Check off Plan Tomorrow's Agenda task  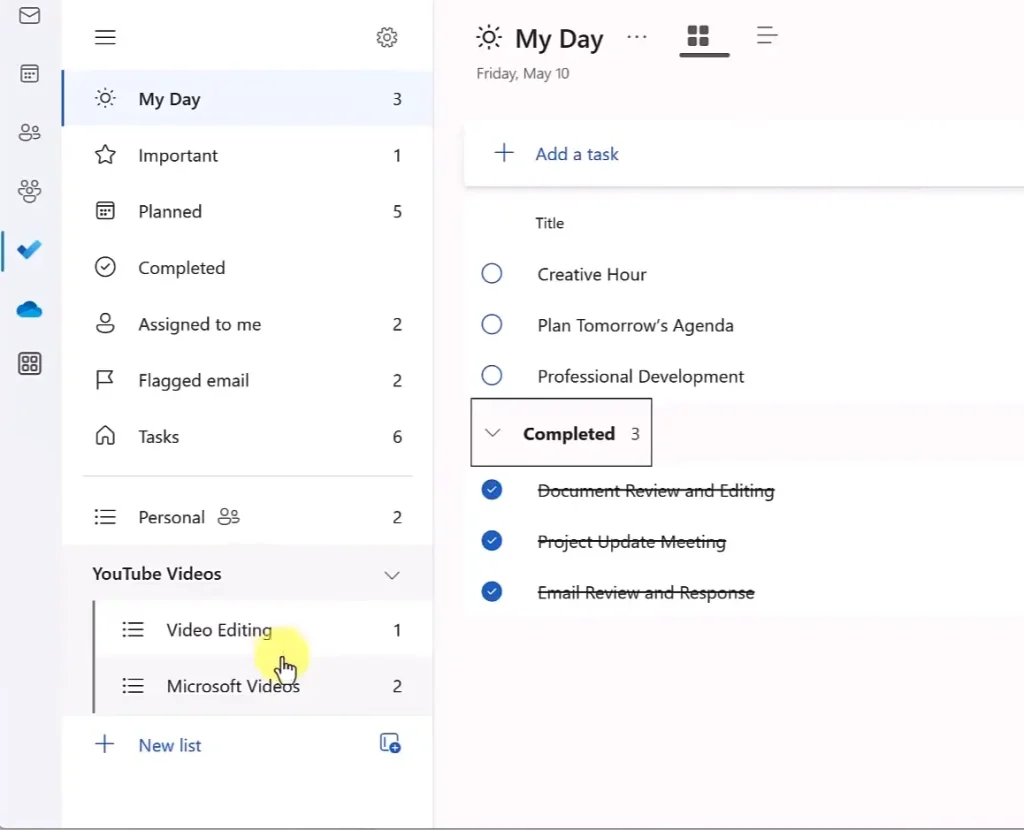(x=492, y=325)
